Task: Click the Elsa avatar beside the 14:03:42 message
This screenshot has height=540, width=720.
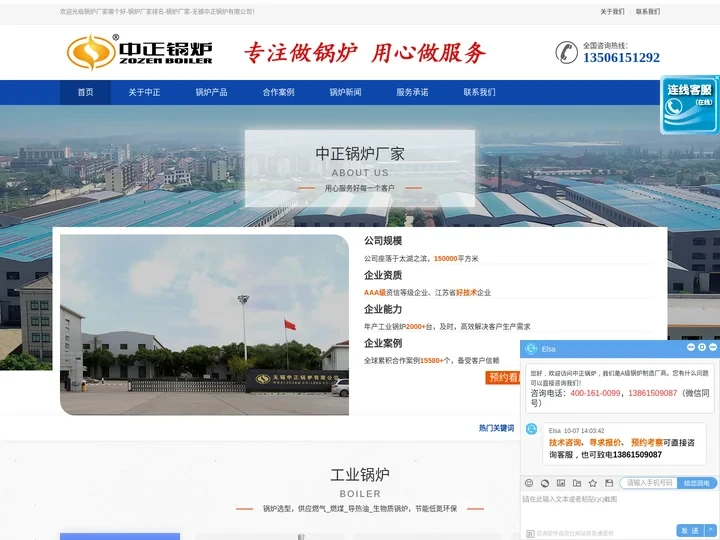Action: (531, 428)
